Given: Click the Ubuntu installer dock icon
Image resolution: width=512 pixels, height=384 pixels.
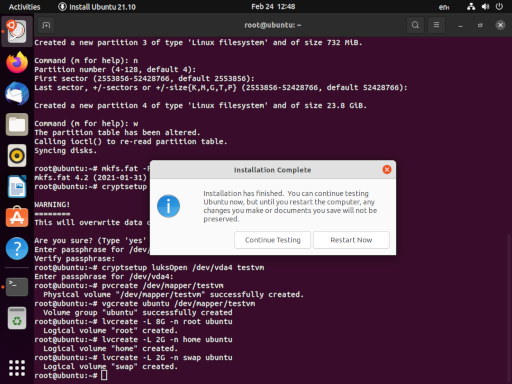Looking at the screenshot, I should click(x=17, y=31).
